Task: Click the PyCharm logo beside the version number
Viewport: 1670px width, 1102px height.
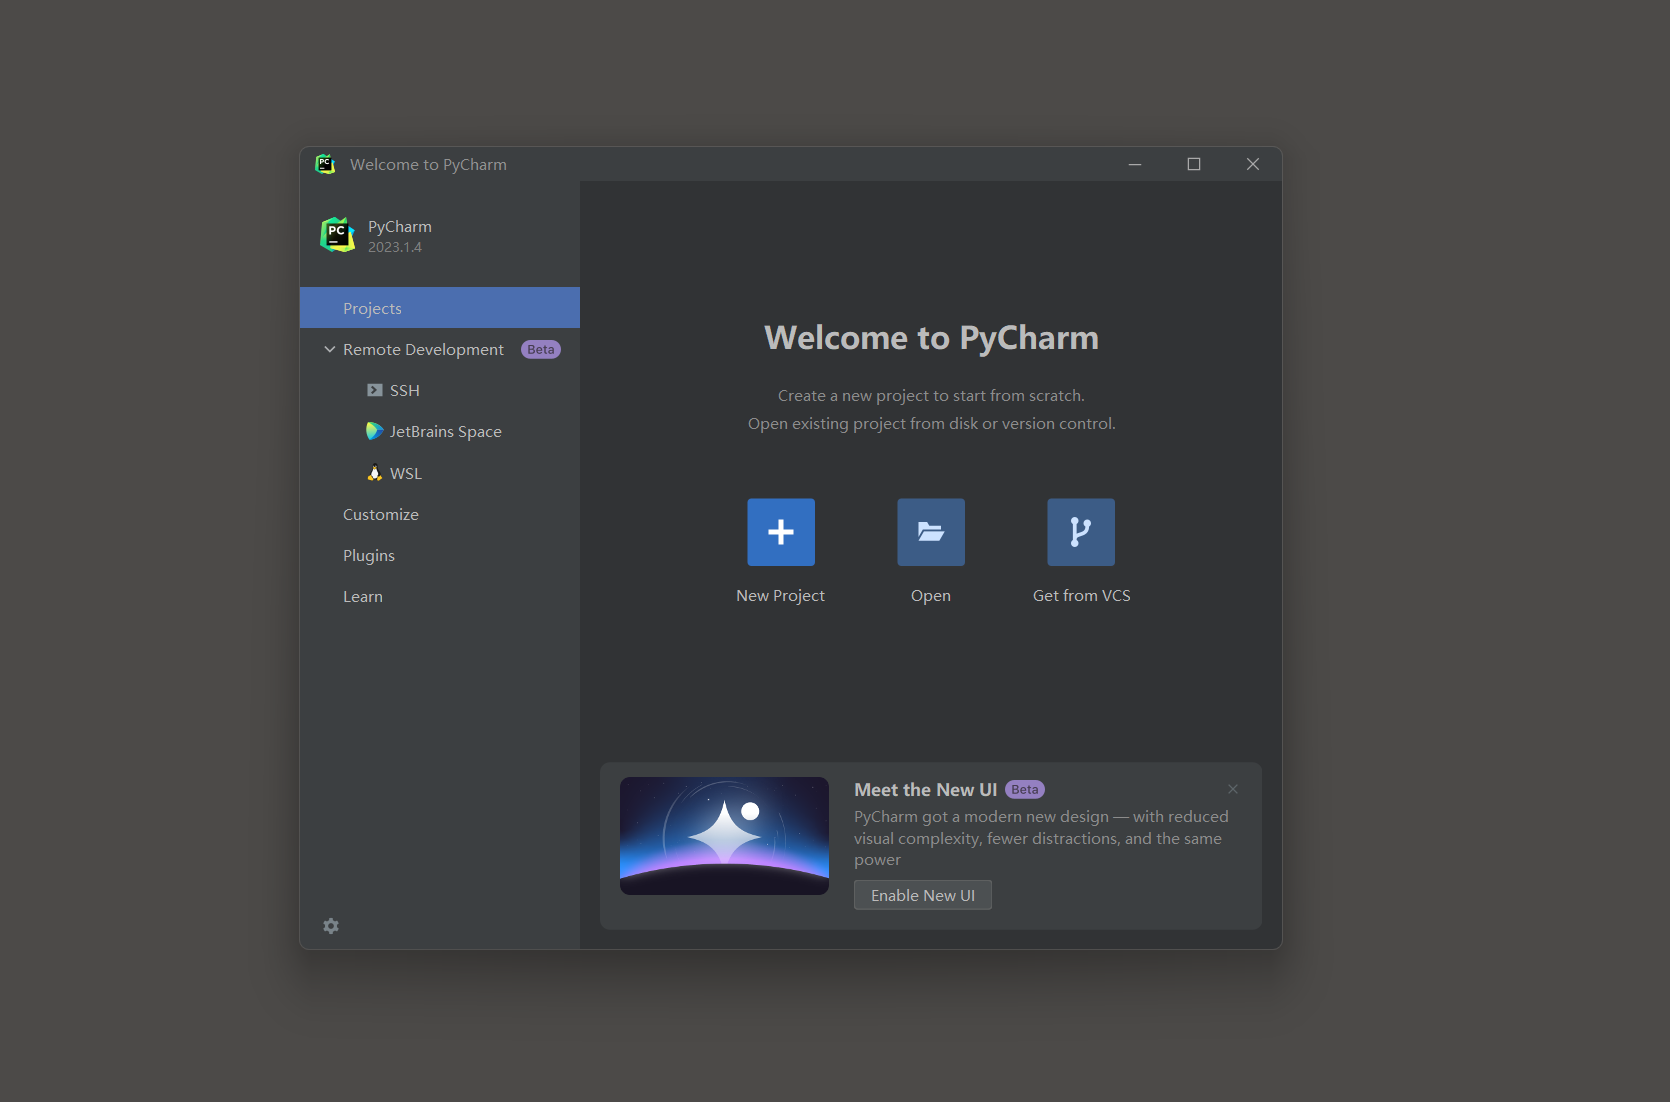Action: [x=338, y=235]
